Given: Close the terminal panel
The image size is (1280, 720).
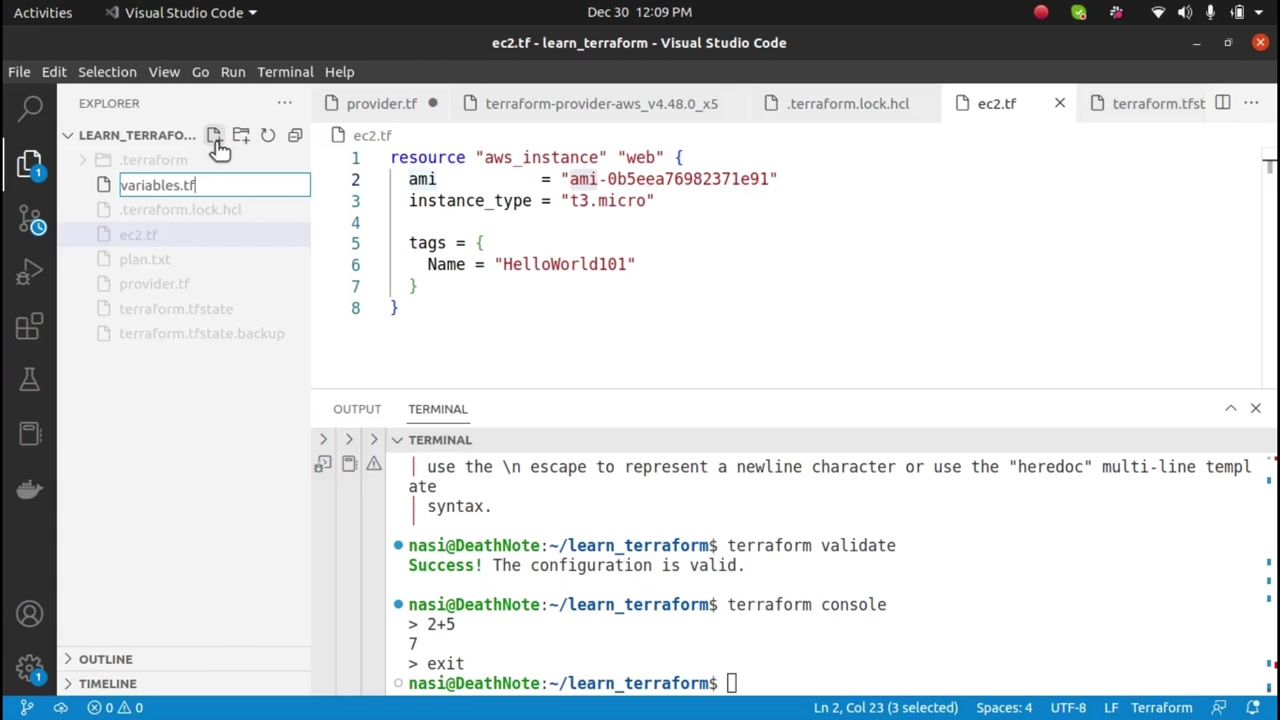Looking at the screenshot, I should [1256, 408].
